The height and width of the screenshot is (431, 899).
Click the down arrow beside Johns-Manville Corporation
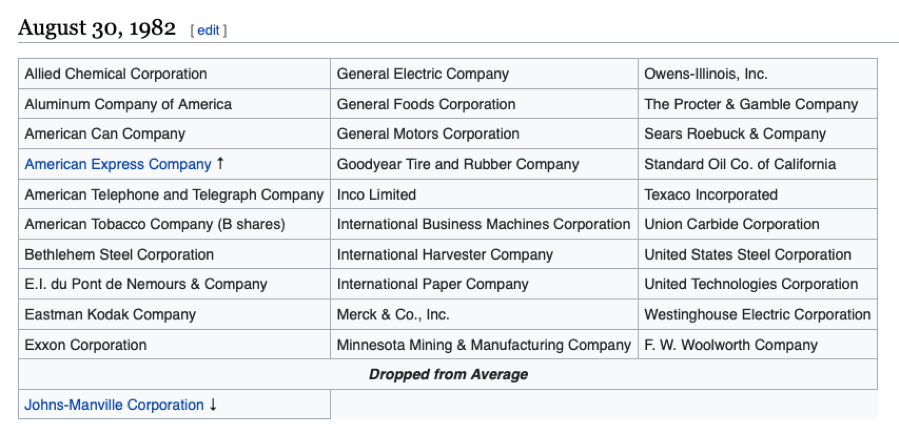(x=213, y=405)
